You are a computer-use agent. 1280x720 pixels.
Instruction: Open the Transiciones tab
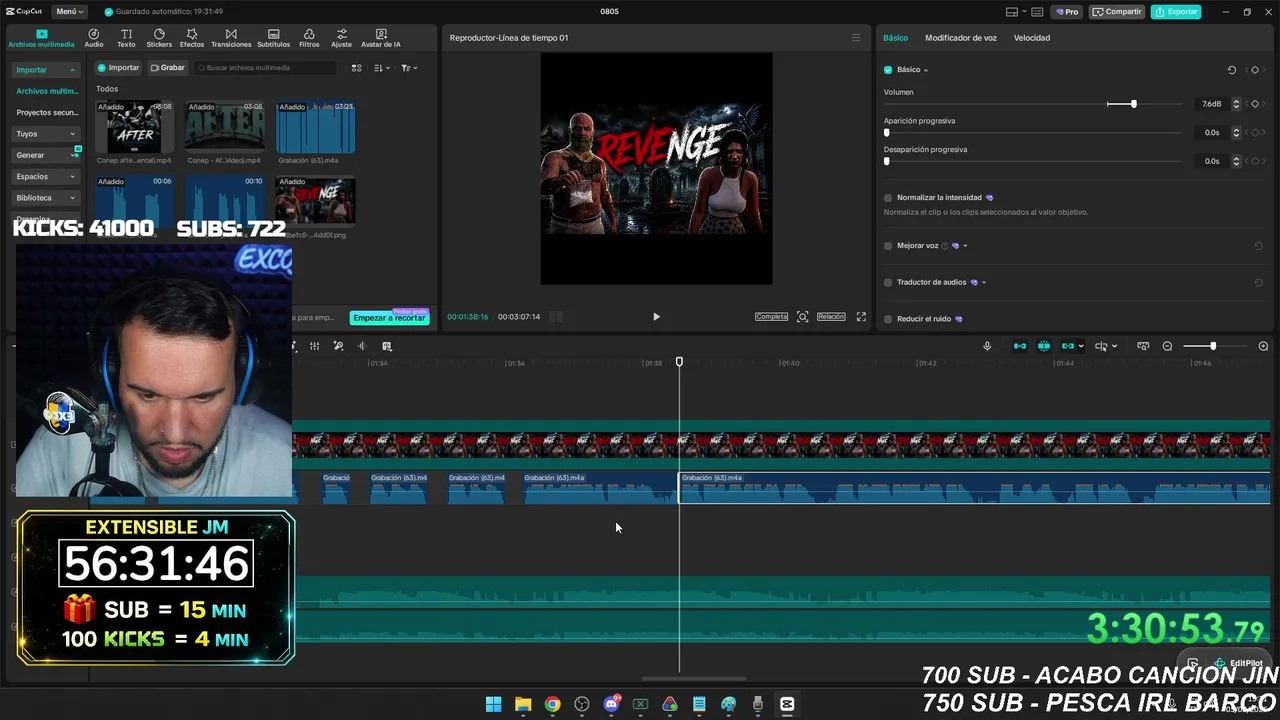[231, 38]
